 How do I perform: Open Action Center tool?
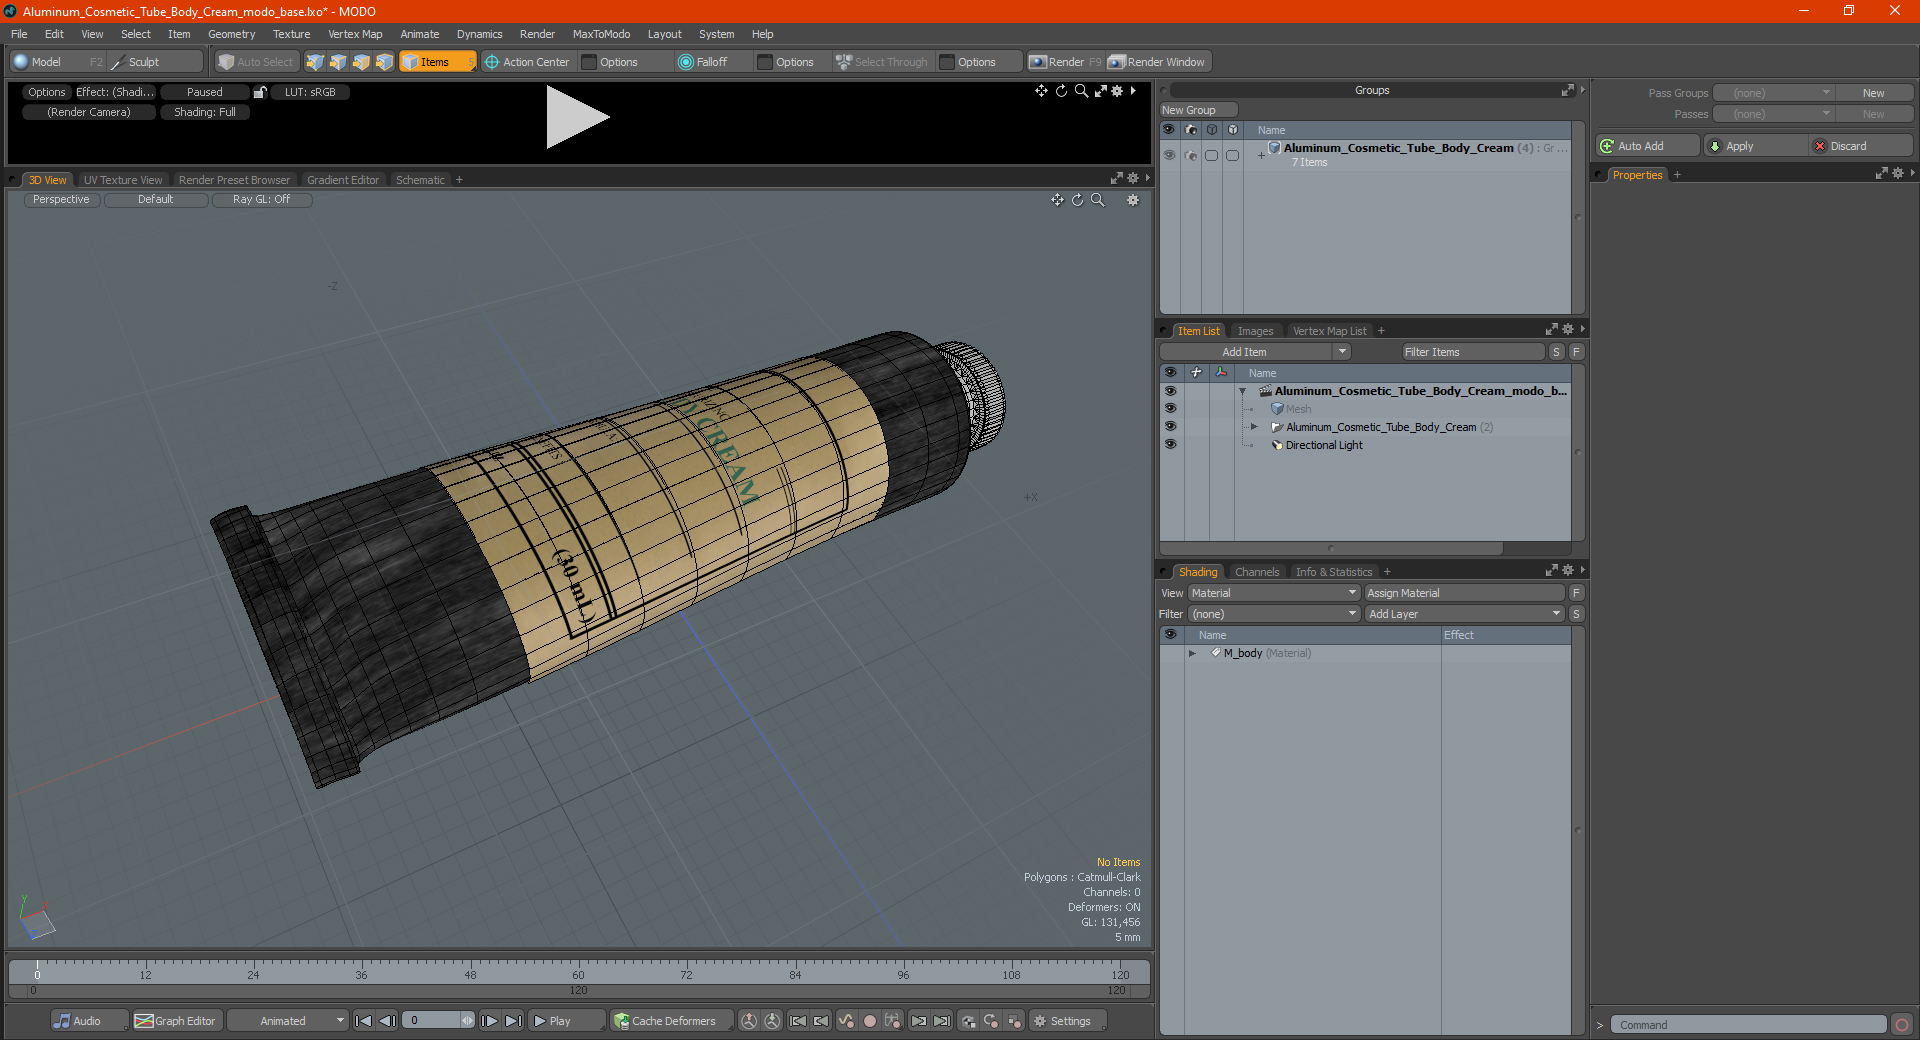click(x=527, y=62)
